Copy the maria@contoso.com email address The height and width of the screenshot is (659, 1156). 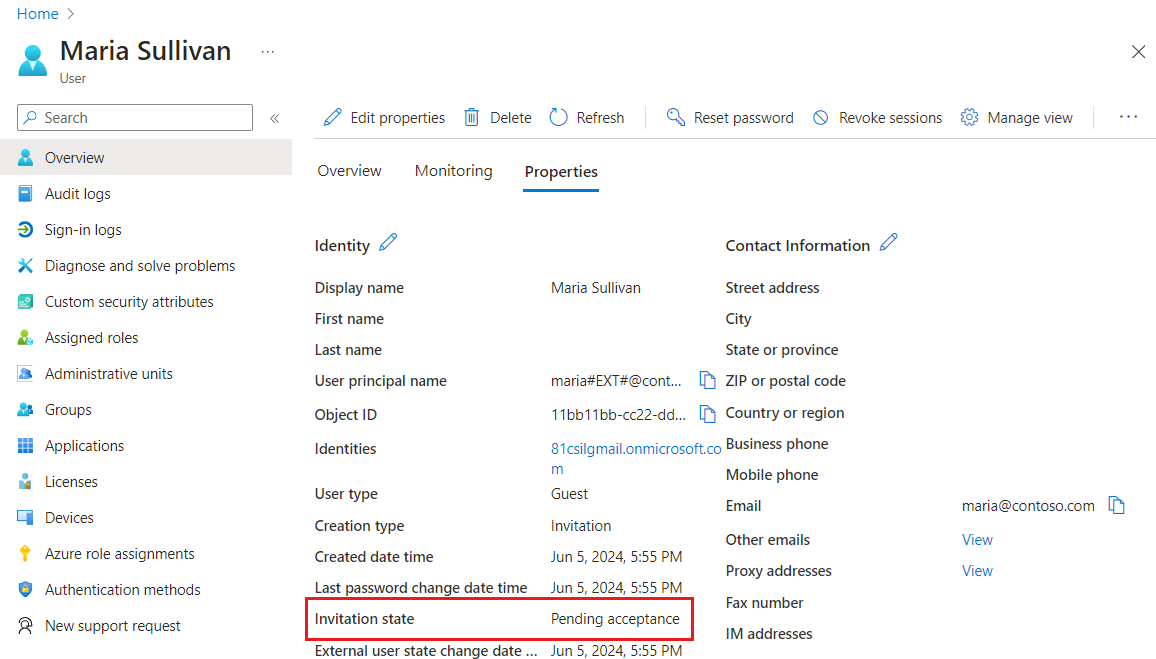click(1117, 505)
